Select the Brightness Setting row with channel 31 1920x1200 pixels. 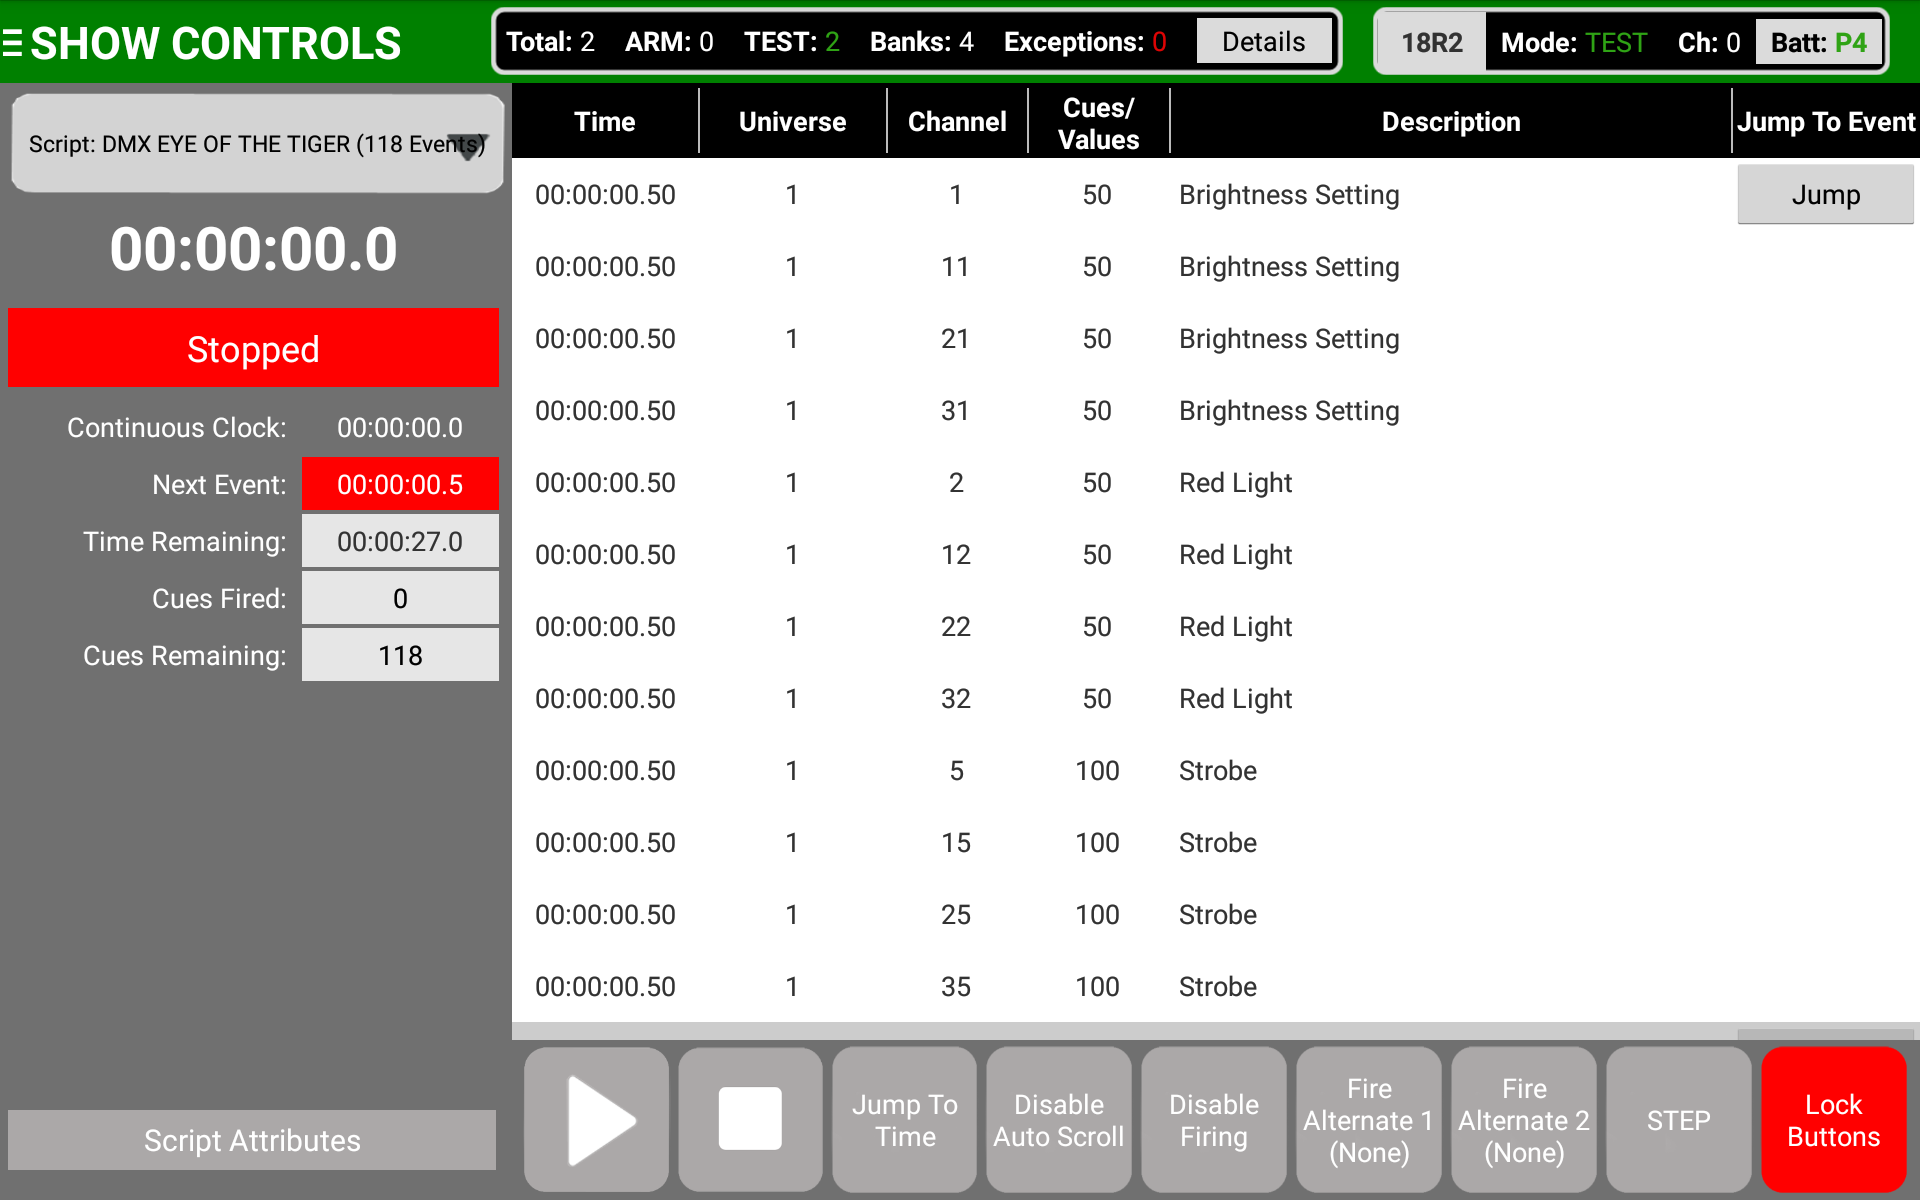pyautogui.click(x=1216, y=411)
